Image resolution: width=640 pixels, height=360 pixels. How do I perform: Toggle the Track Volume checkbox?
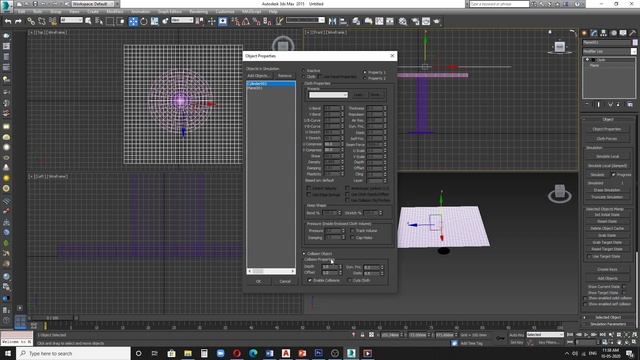point(353,231)
